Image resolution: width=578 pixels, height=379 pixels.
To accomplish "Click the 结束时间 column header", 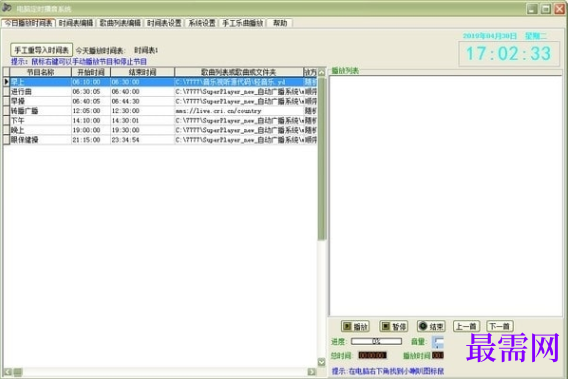I will pos(142,72).
